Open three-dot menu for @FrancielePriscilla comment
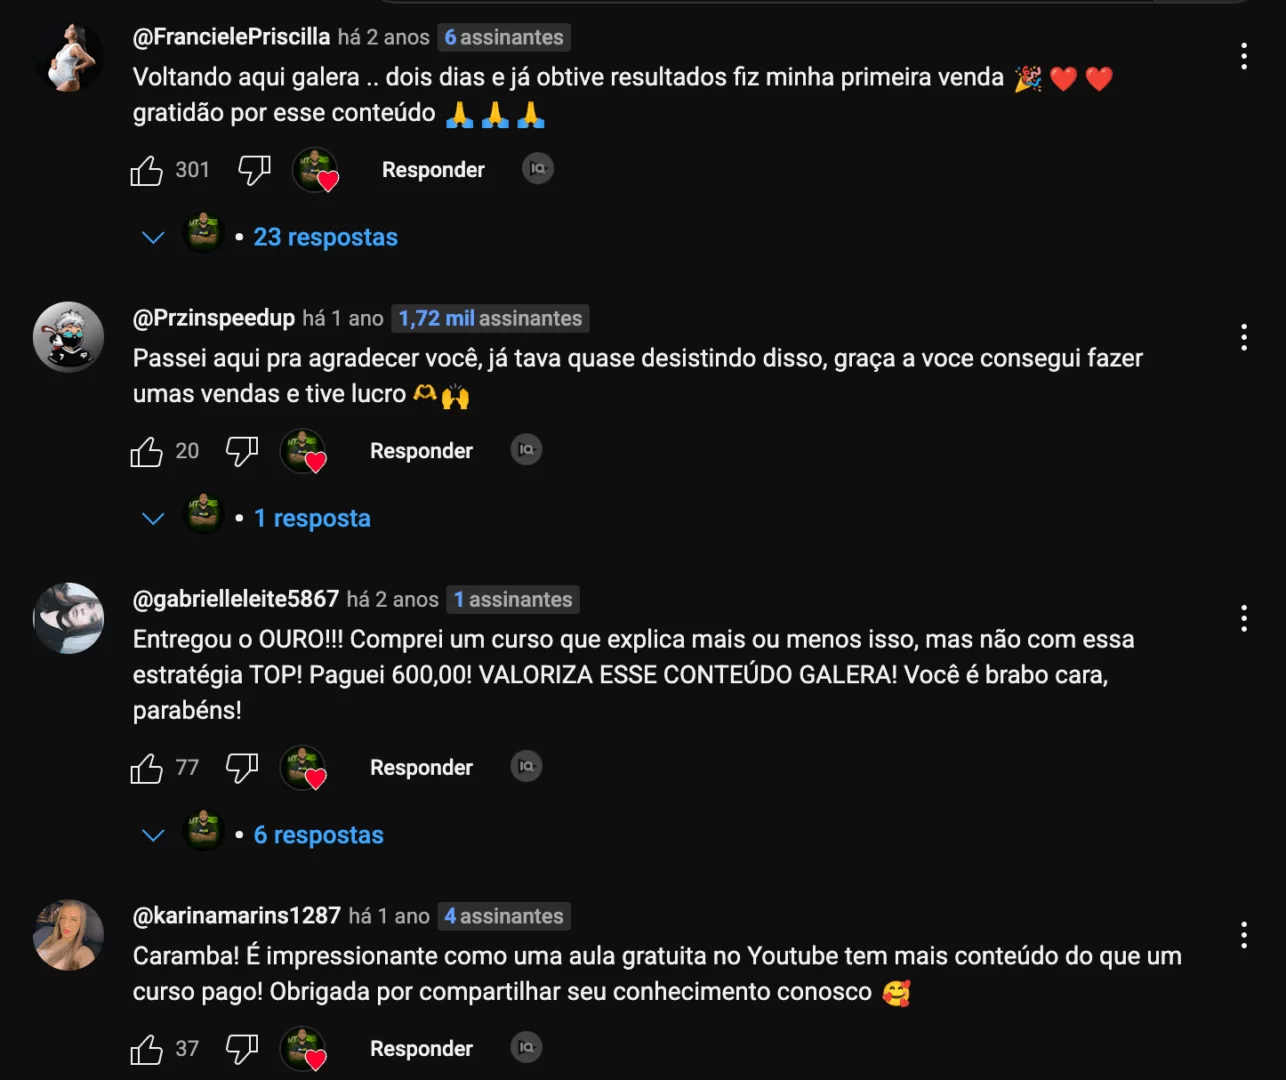The width and height of the screenshot is (1286, 1080). coord(1244,56)
